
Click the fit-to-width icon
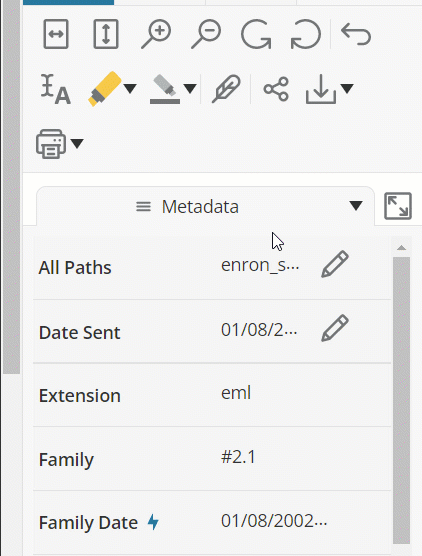[56, 34]
